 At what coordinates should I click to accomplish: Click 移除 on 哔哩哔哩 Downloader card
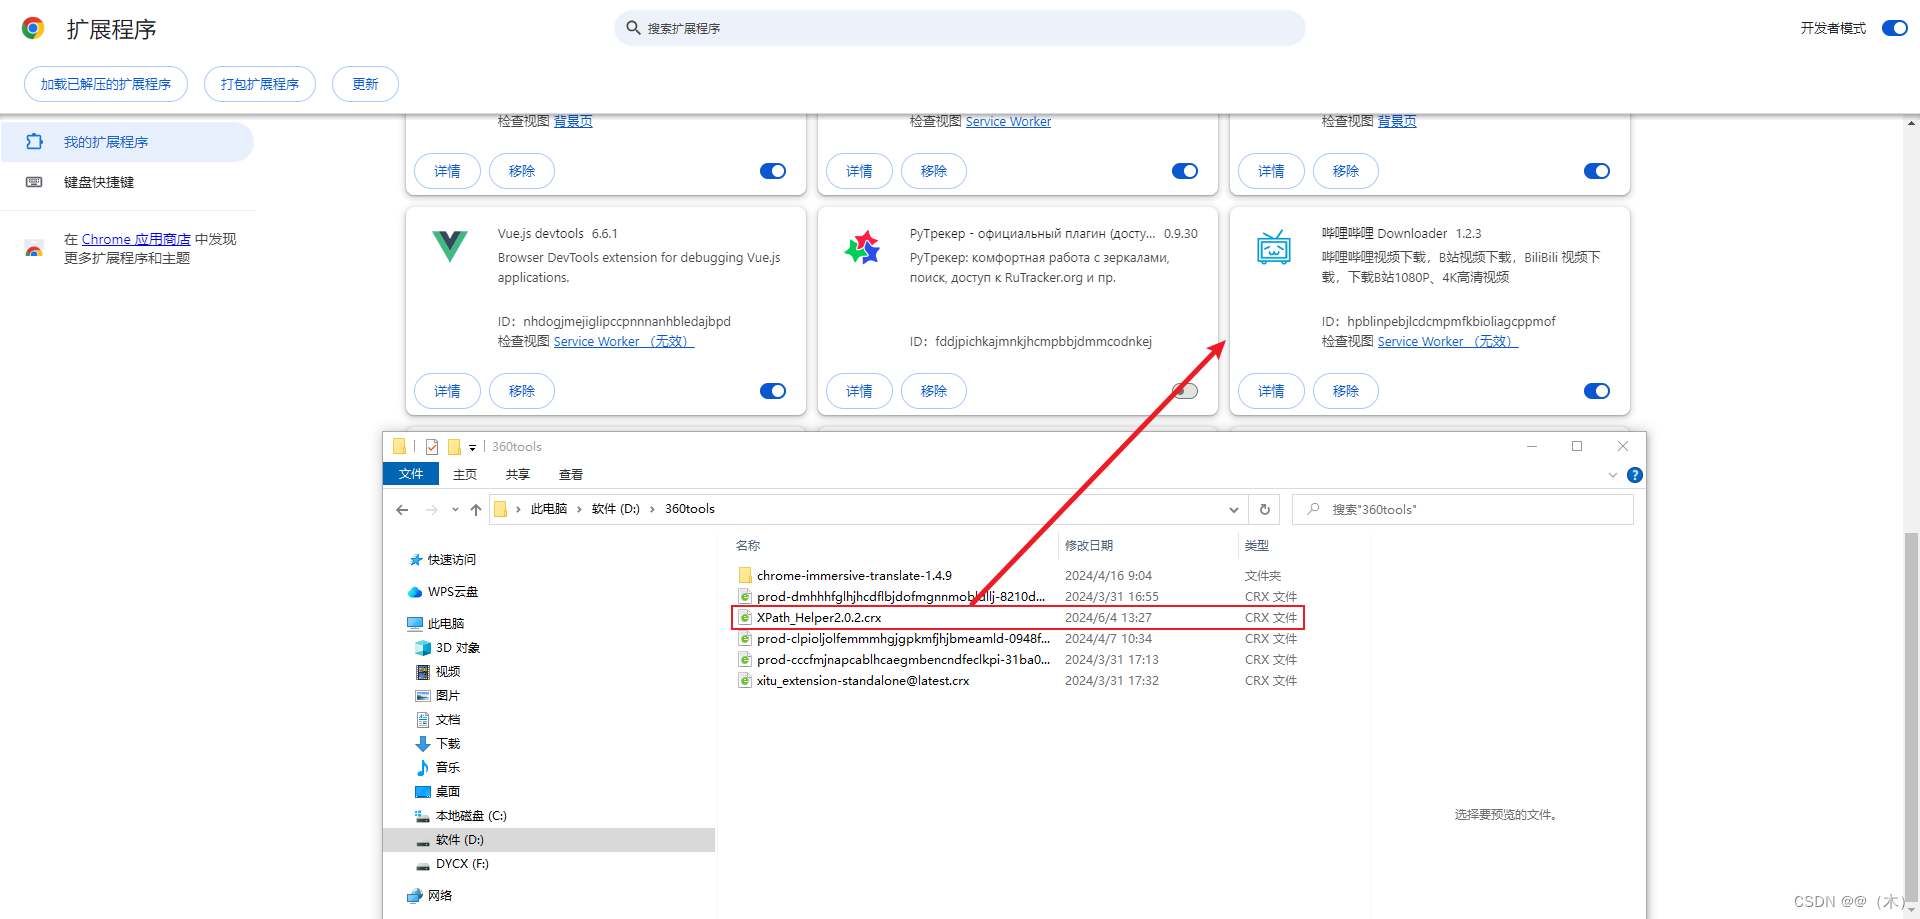1346,391
